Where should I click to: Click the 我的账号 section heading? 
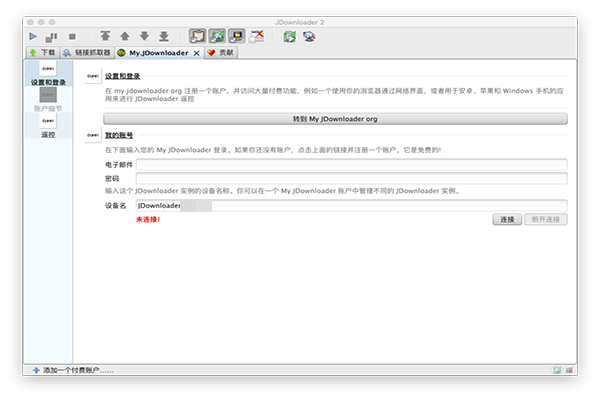point(119,135)
